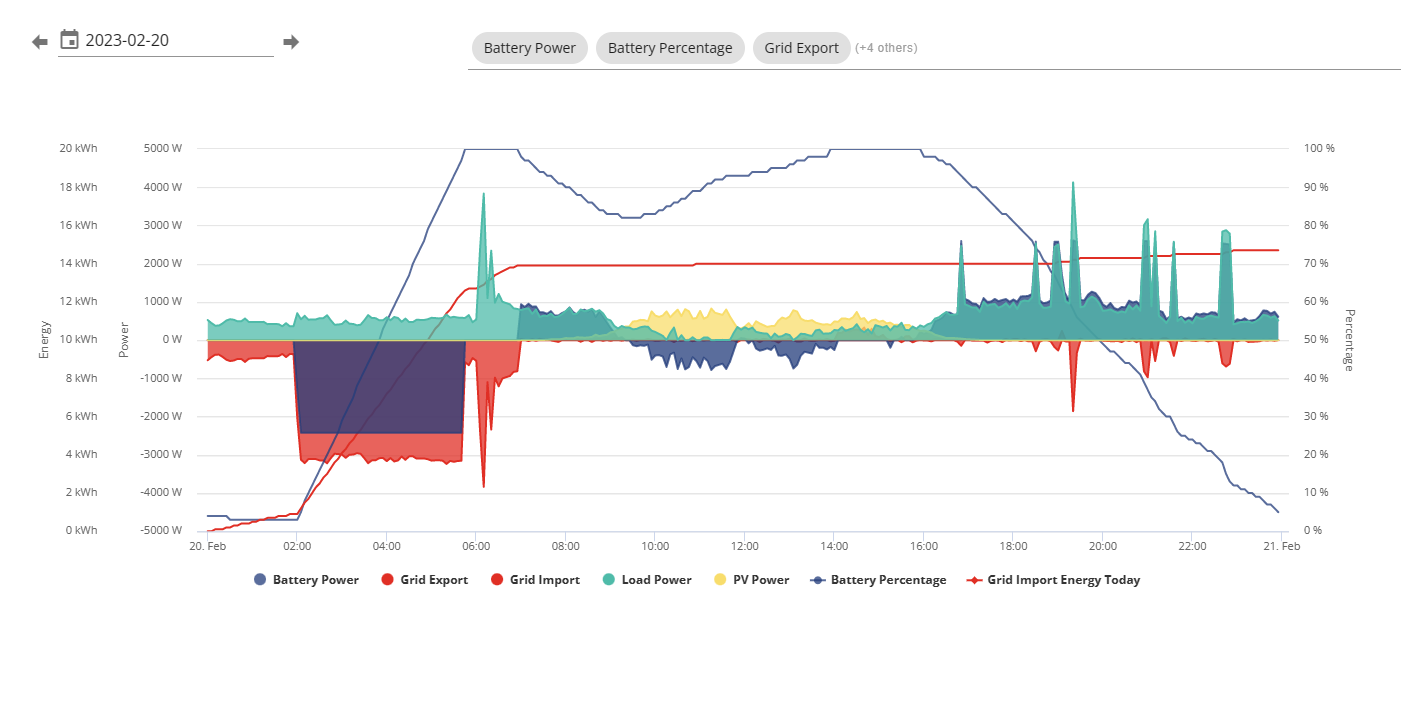Select the Grid Export chip
This screenshot has width=1401, height=703.
pyautogui.click(x=802, y=48)
